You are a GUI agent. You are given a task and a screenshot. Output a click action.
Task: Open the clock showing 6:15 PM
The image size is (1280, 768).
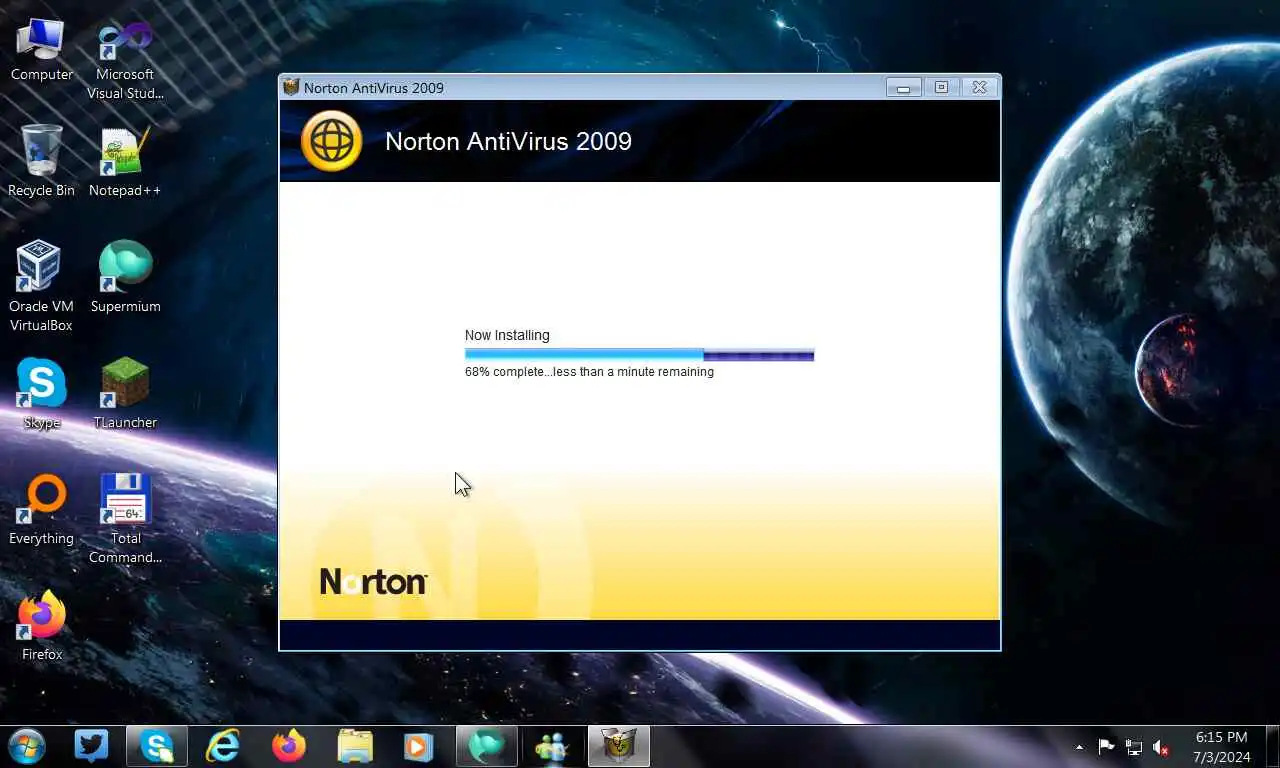(x=1221, y=747)
